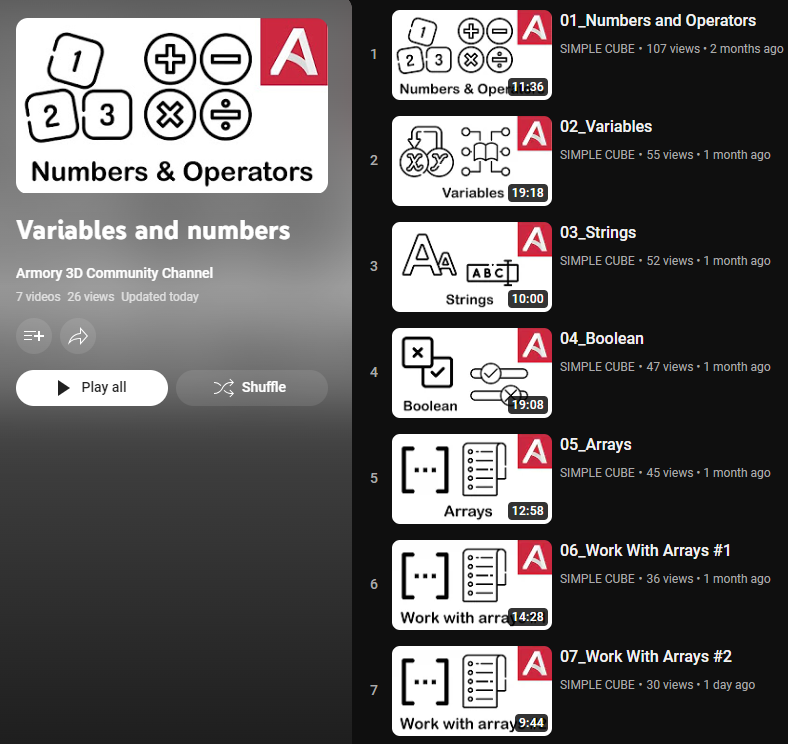Open the Work With Arrays #2 thumbnail
The width and height of the screenshot is (788, 744).
click(x=472, y=691)
